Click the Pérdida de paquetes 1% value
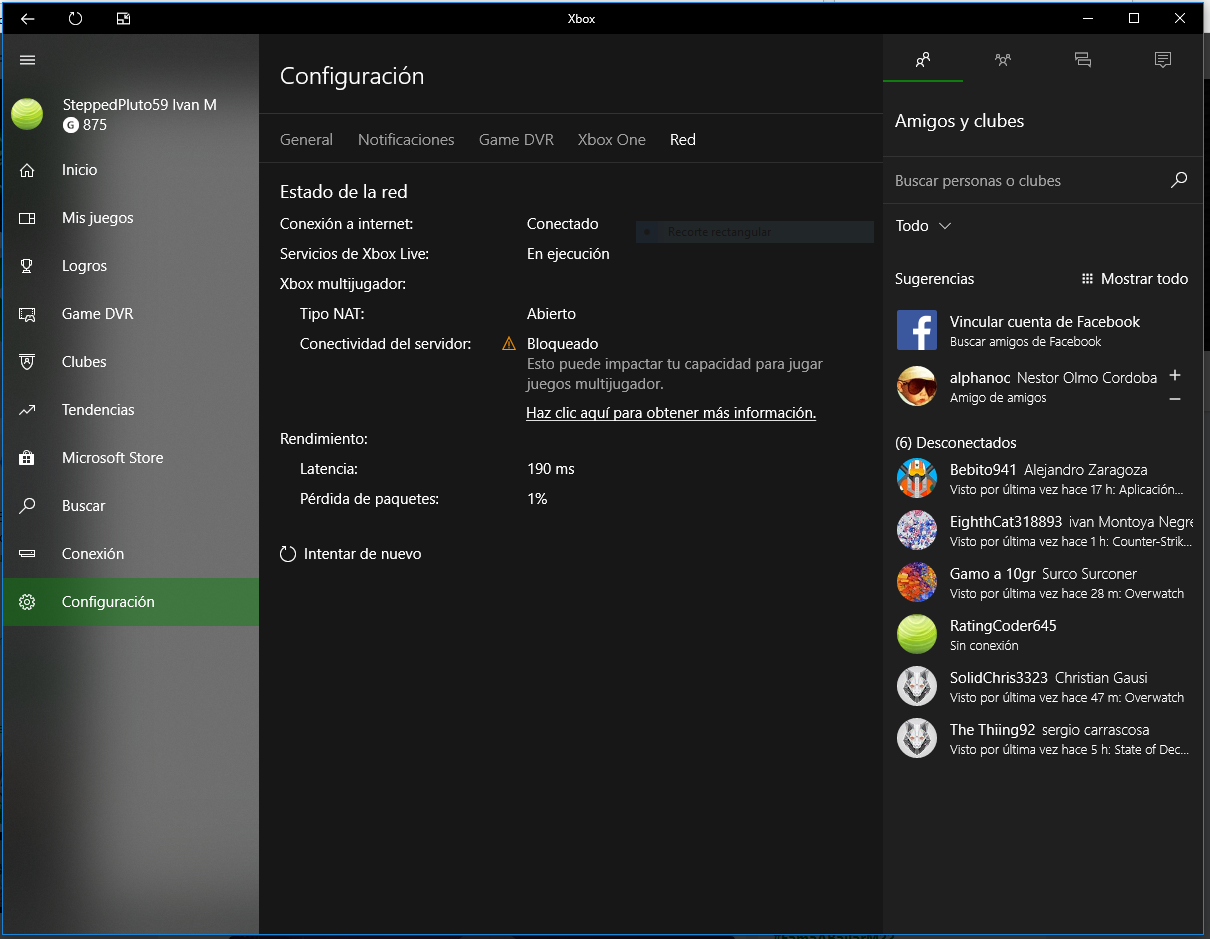The width and height of the screenshot is (1210, 939). pyautogui.click(x=537, y=499)
